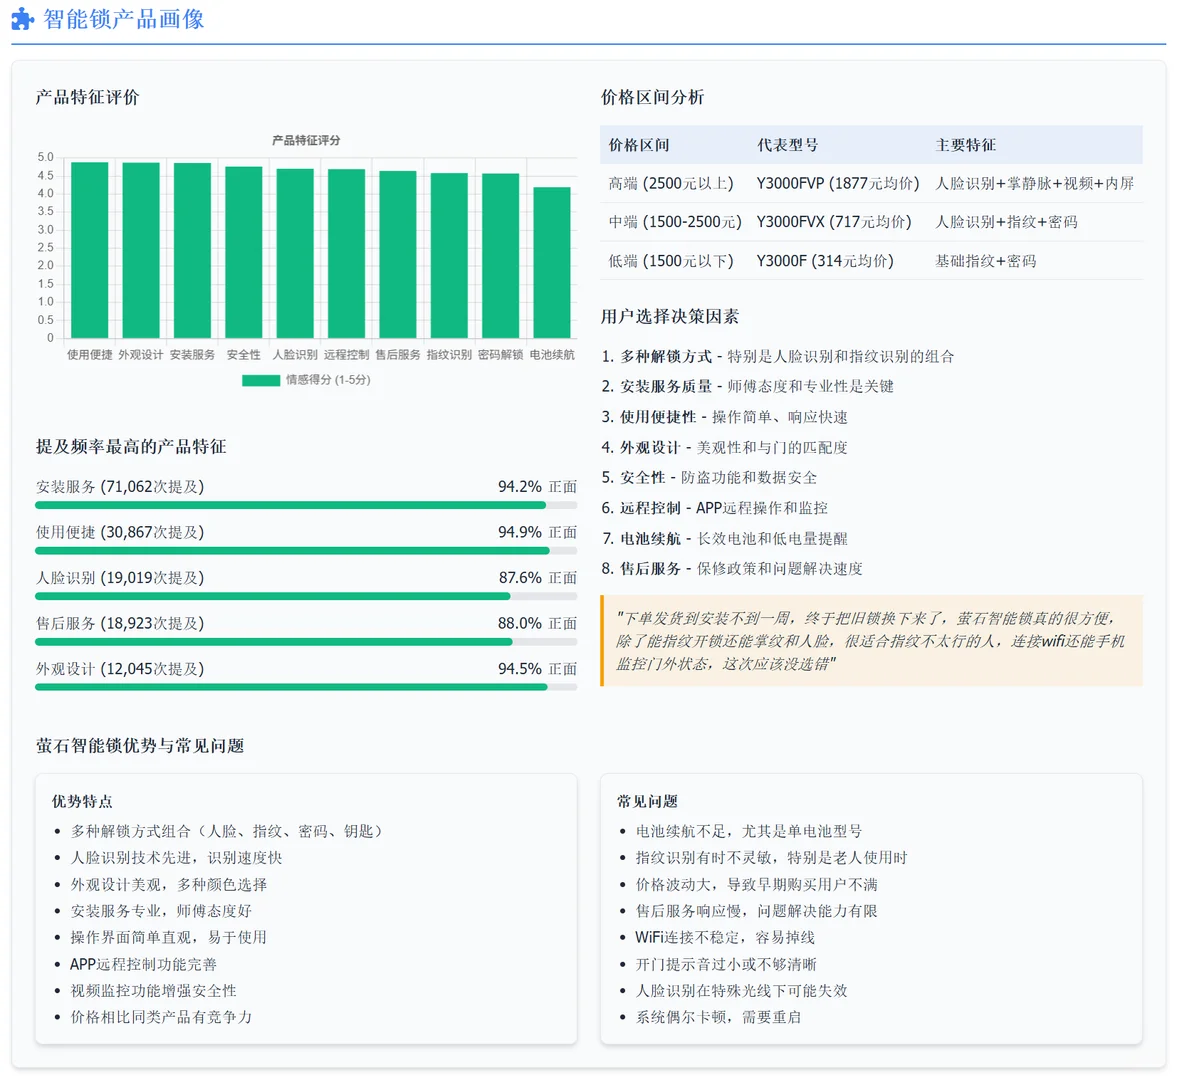Select the 高端 (2500元以上) table cell
Screen dimensions: 1177x1080
670,184
